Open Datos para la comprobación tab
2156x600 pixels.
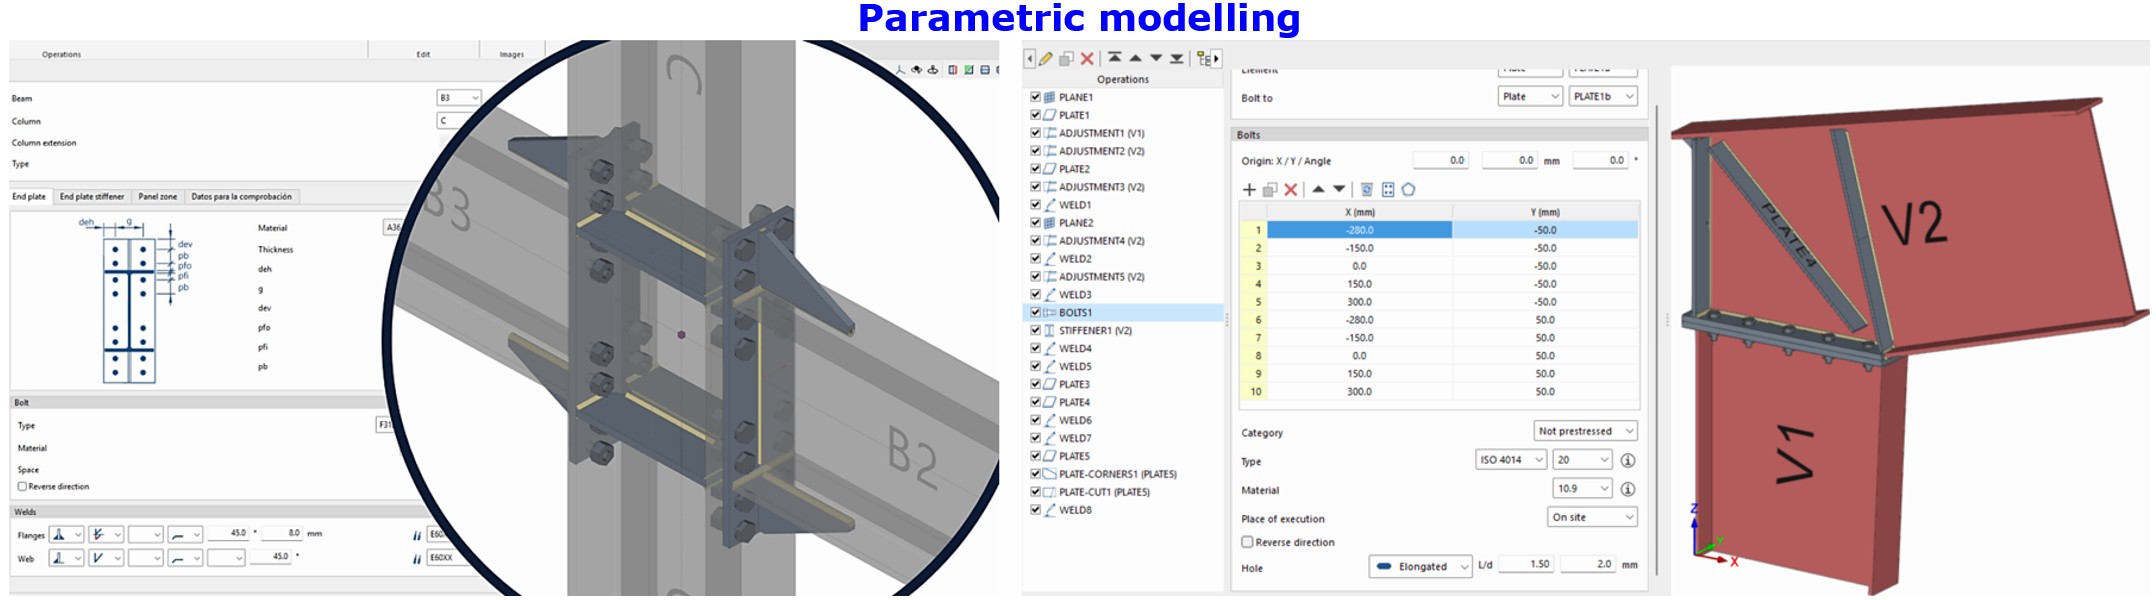(242, 197)
